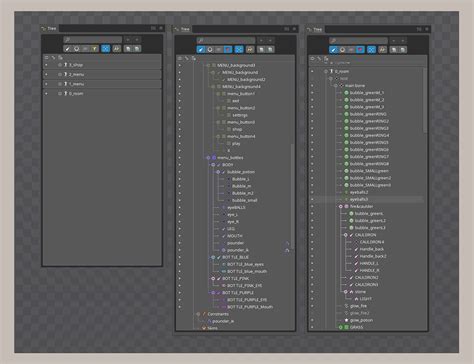474x364 pixels.
Task: Select the glow_potion tree item
Action: [x=361, y=320]
